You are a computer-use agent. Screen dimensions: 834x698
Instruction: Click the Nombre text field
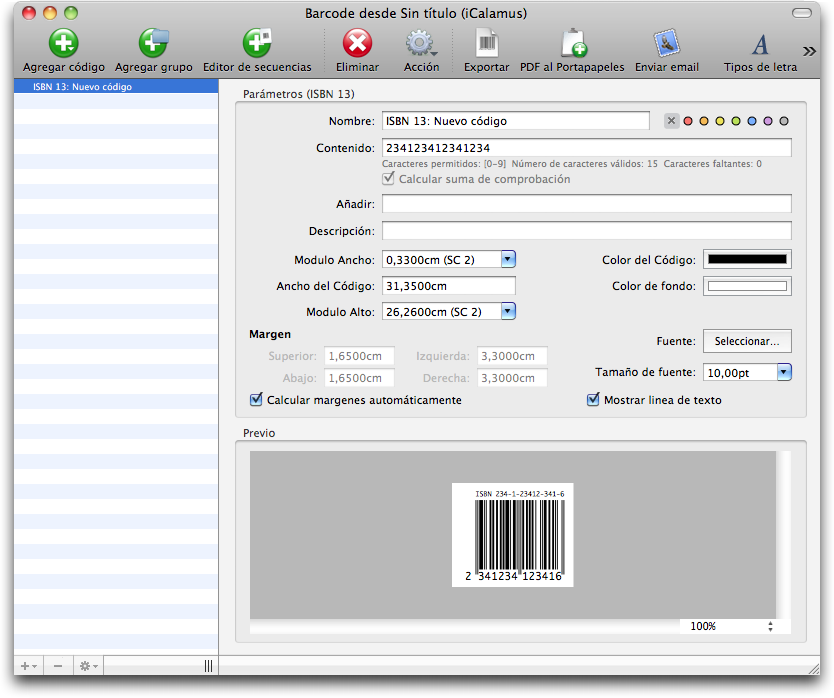pyautogui.click(x=515, y=121)
